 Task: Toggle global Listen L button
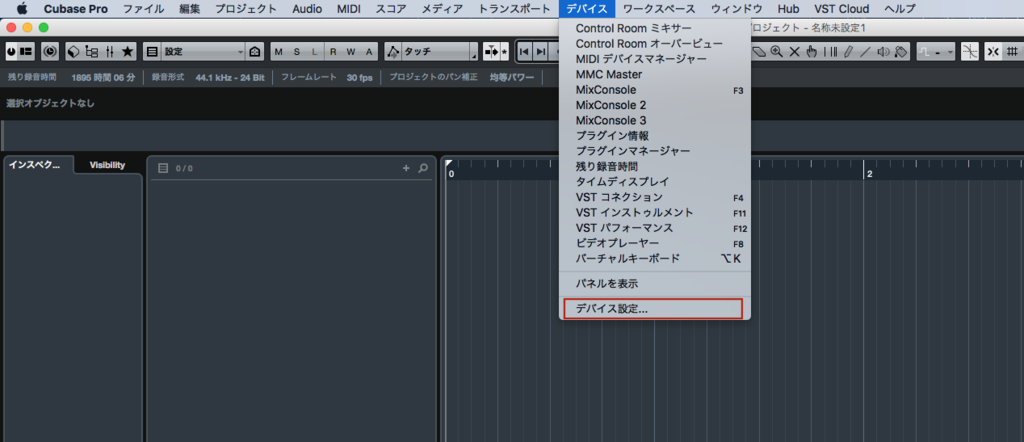(x=314, y=52)
